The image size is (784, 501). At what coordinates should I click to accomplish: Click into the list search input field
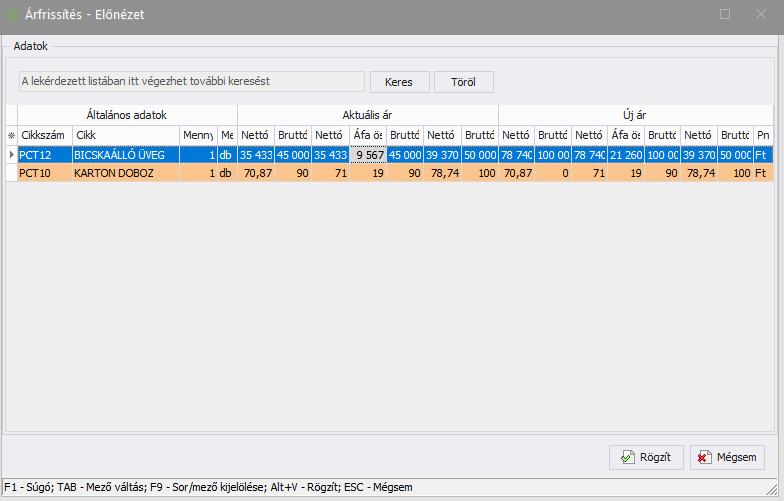[x=192, y=81]
